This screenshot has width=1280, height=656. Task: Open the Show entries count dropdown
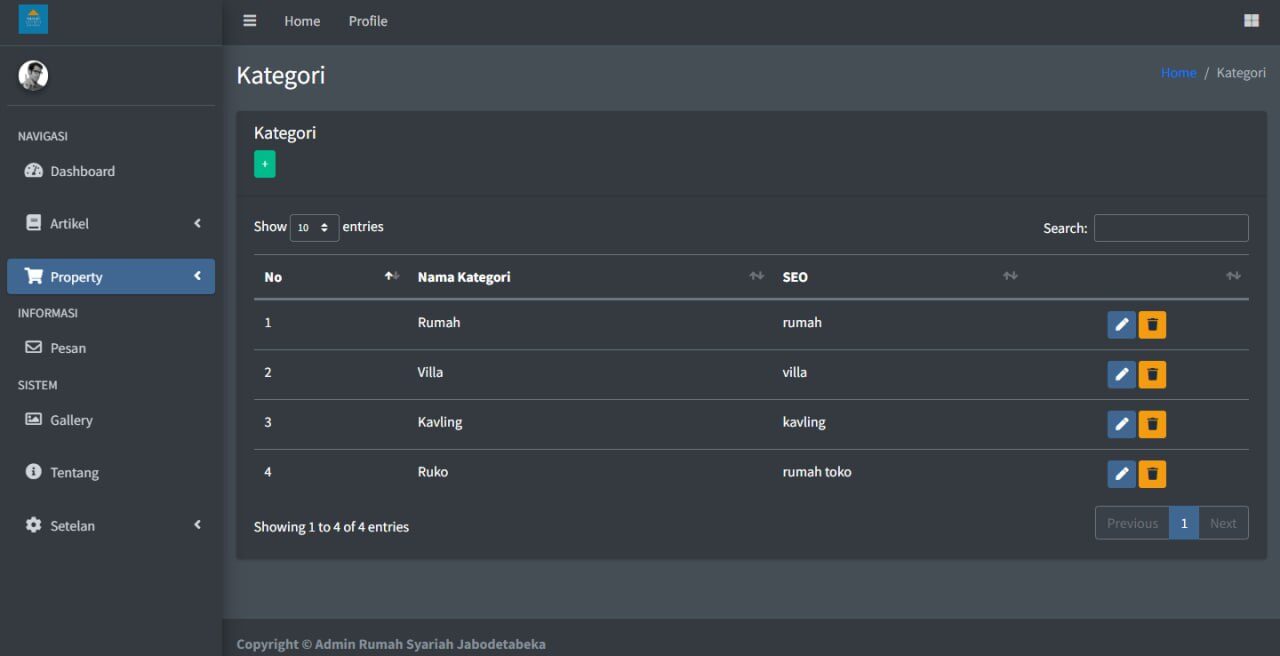click(x=314, y=227)
